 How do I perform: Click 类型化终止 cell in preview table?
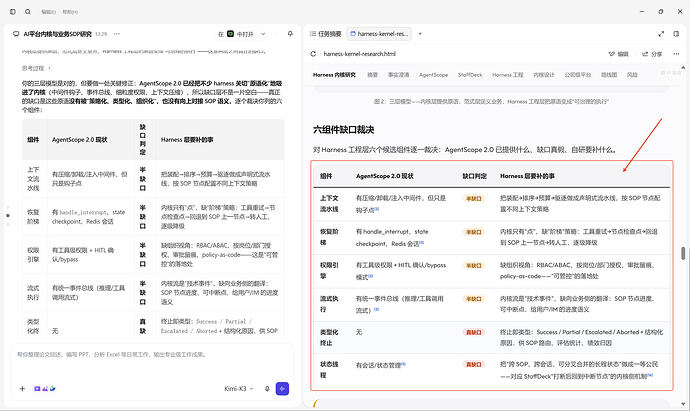coord(329,338)
